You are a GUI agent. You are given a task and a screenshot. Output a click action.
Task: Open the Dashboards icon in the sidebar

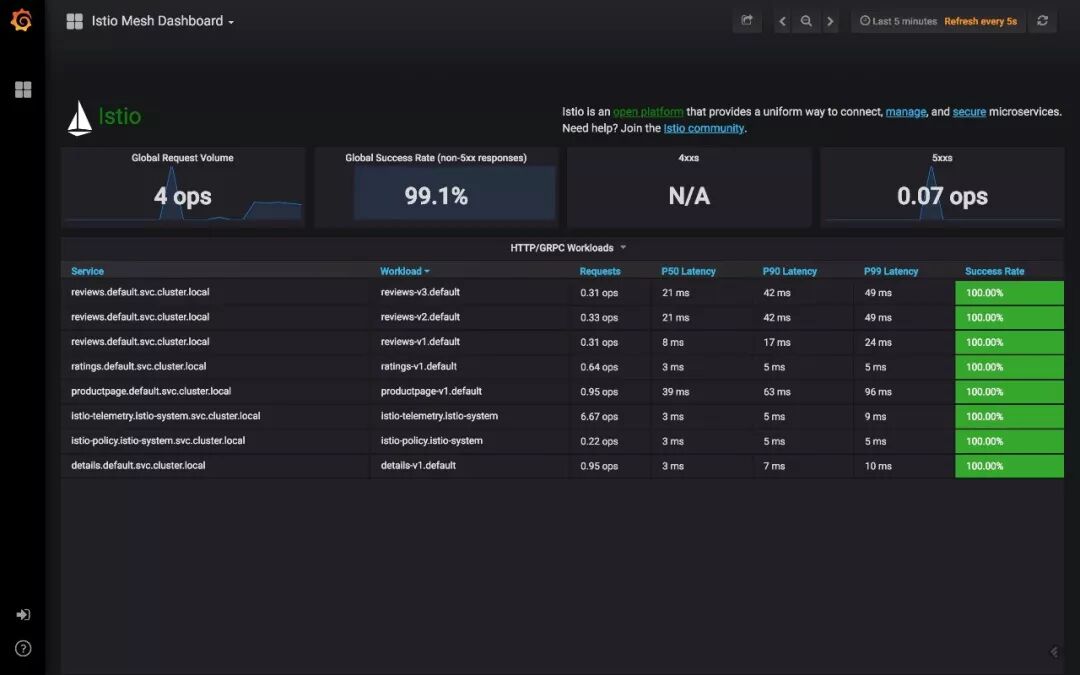coord(23,90)
